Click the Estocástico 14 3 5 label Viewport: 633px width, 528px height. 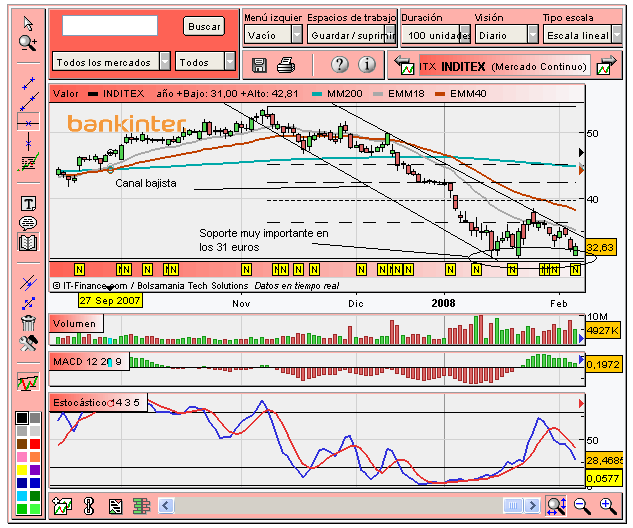point(98,403)
